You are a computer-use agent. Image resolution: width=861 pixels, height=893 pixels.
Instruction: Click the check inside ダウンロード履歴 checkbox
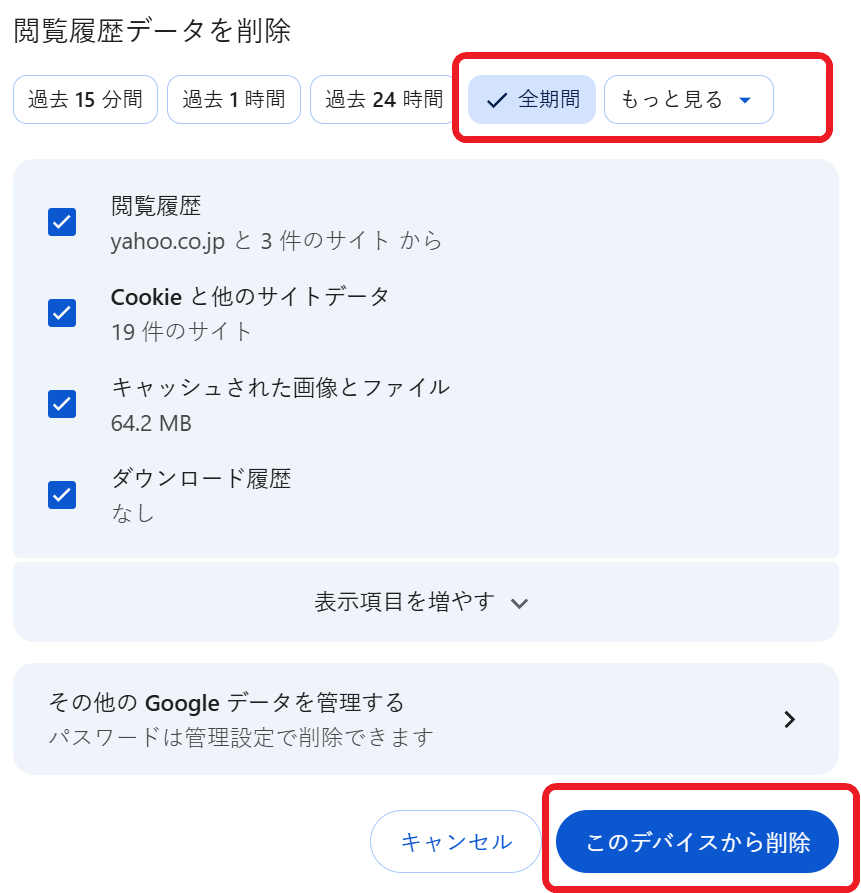click(x=61, y=495)
